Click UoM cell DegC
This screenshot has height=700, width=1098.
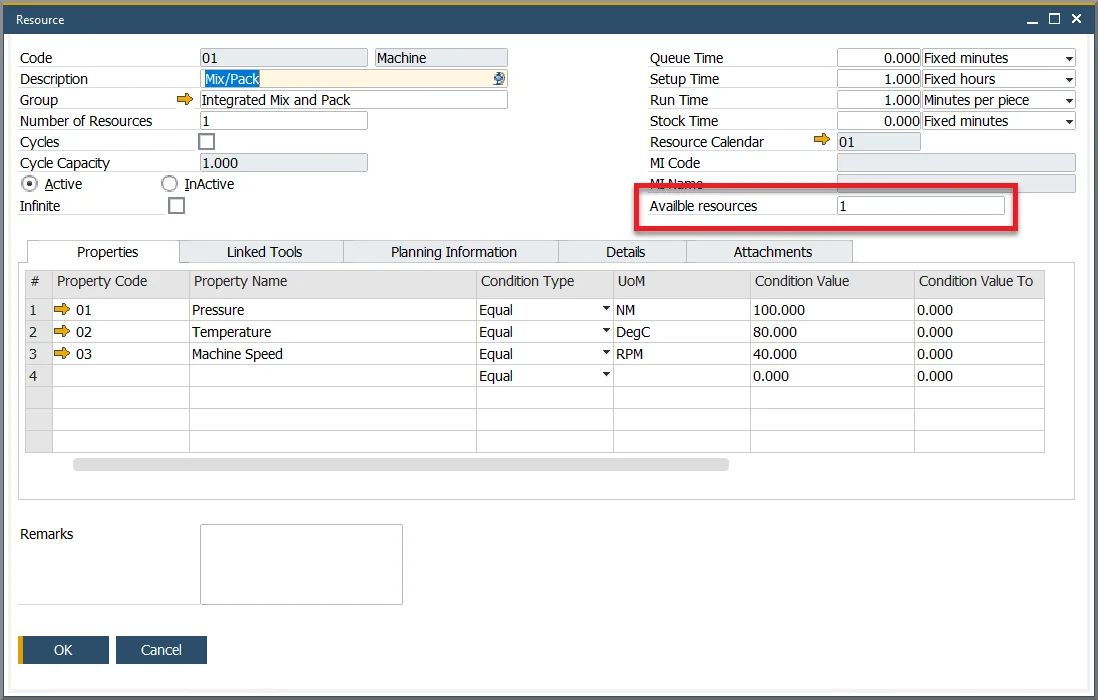coord(681,332)
